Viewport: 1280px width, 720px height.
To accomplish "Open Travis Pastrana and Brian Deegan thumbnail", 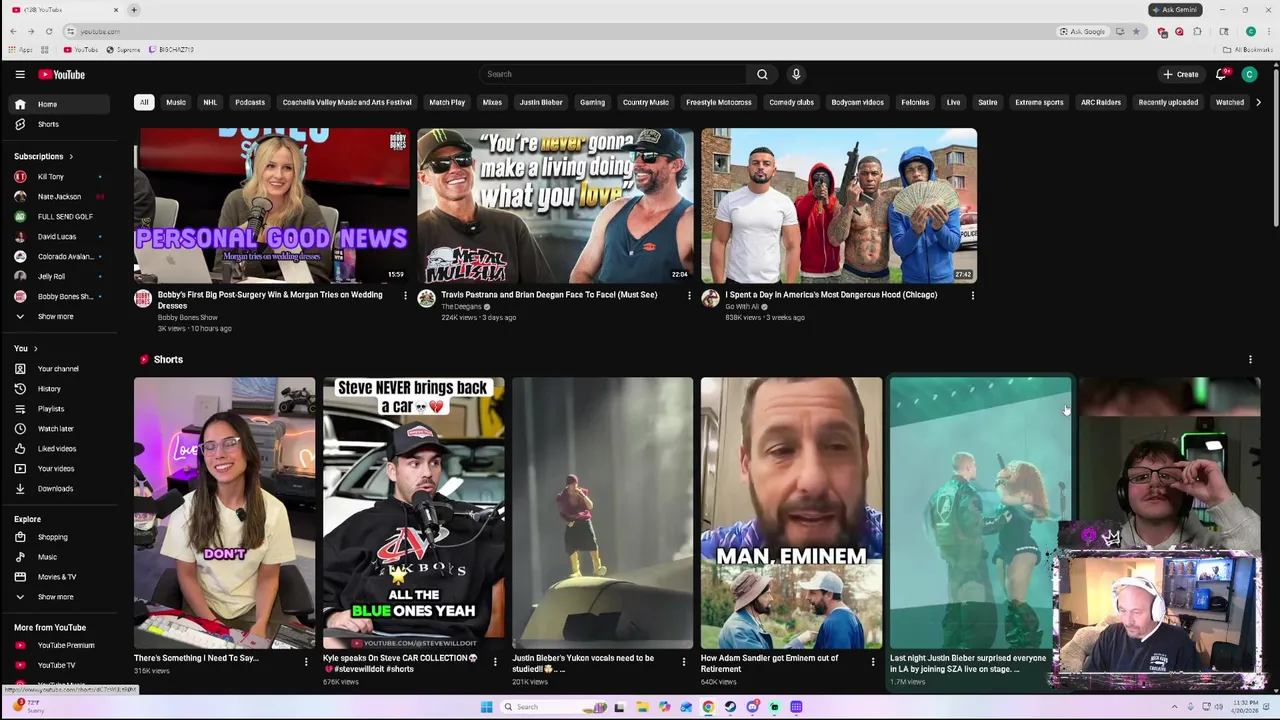I will 555,205.
